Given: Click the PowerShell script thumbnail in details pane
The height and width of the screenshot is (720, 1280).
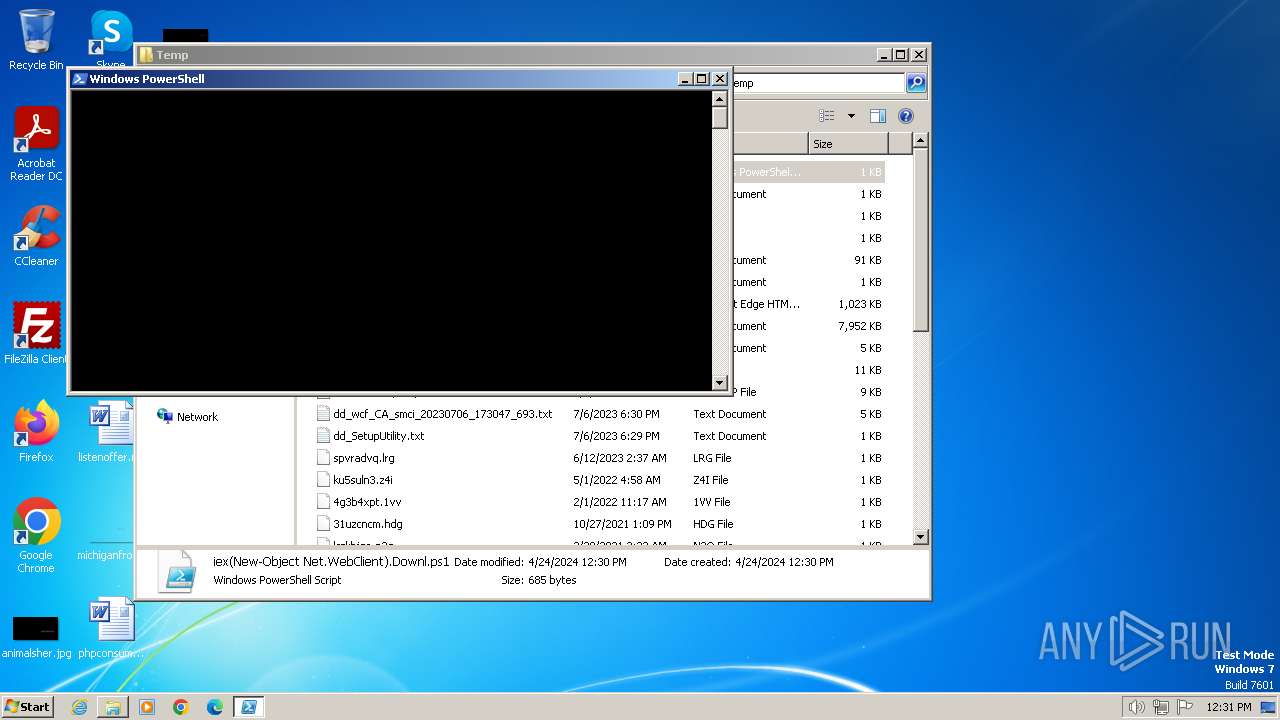Looking at the screenshot, I should pyautogui.click(x=177, y=571).
